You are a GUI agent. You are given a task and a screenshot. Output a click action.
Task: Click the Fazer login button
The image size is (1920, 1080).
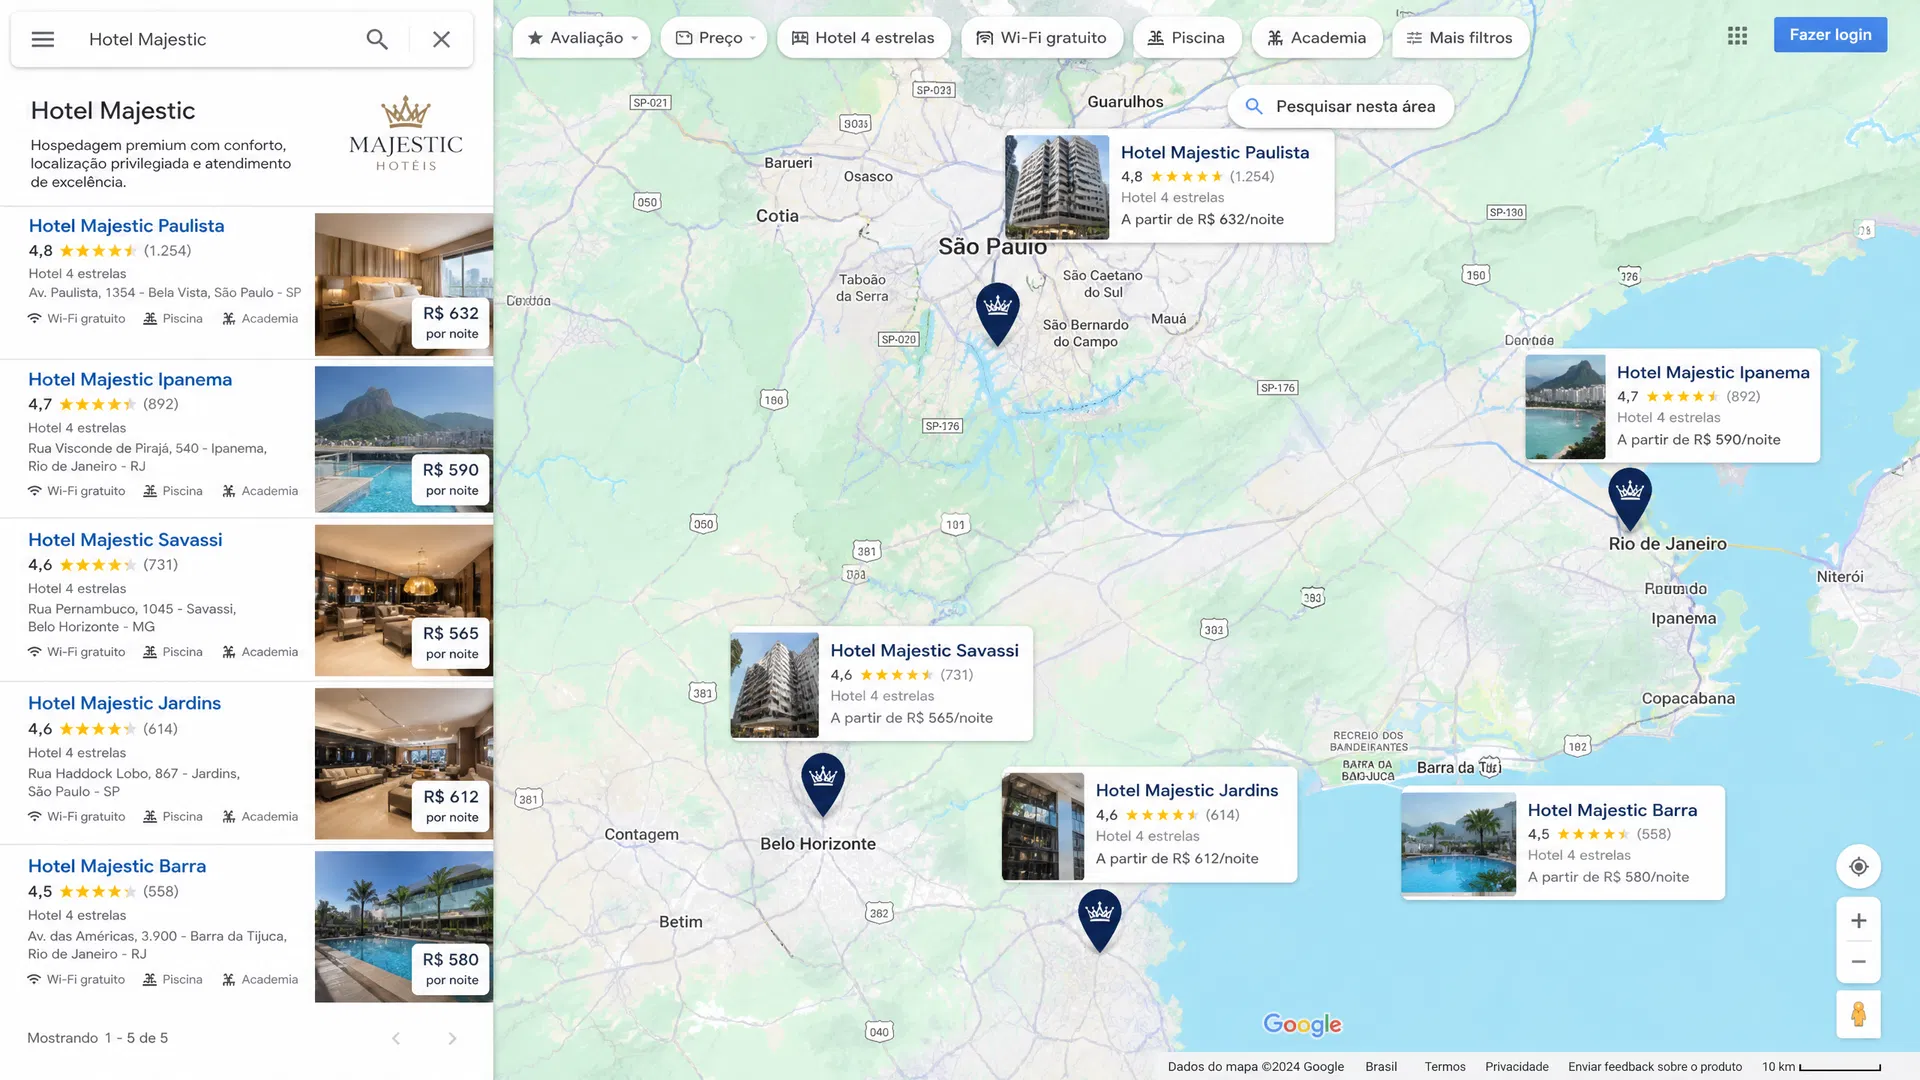coord(1830,35)
